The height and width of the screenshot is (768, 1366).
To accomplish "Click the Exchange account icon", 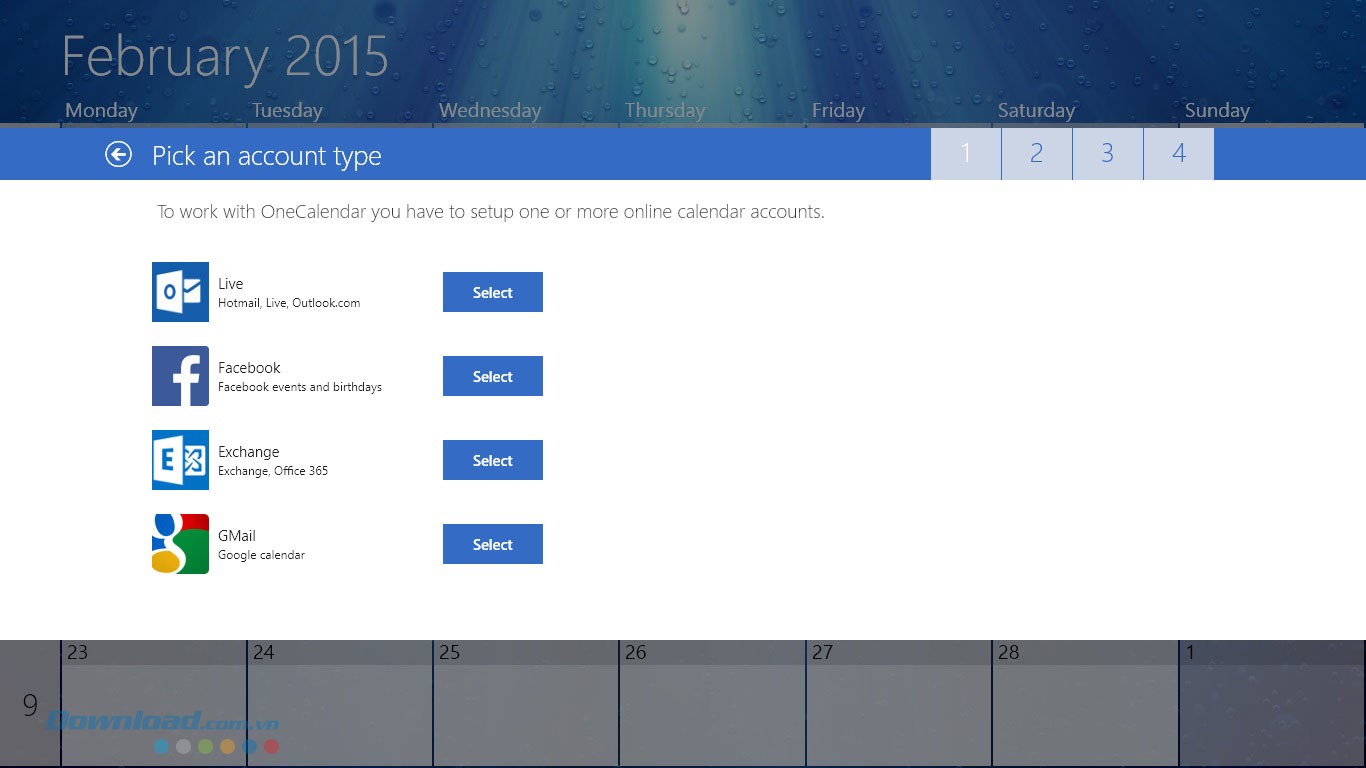I will click(180, 460).
